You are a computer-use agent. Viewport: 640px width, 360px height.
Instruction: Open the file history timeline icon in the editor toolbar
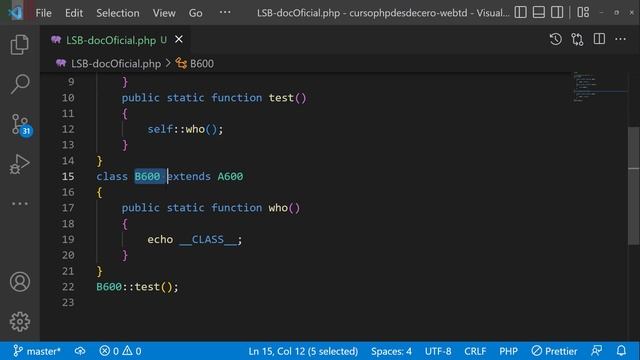556,39
